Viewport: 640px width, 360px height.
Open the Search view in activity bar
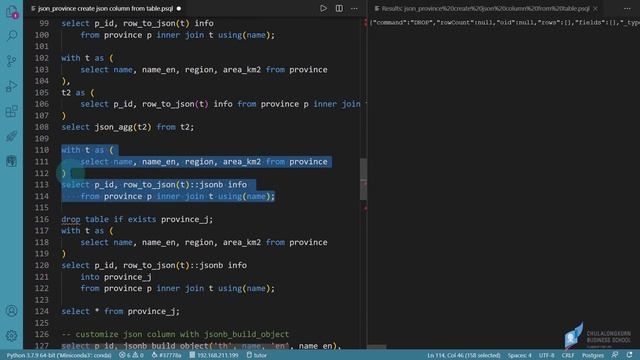pos(11,36)
